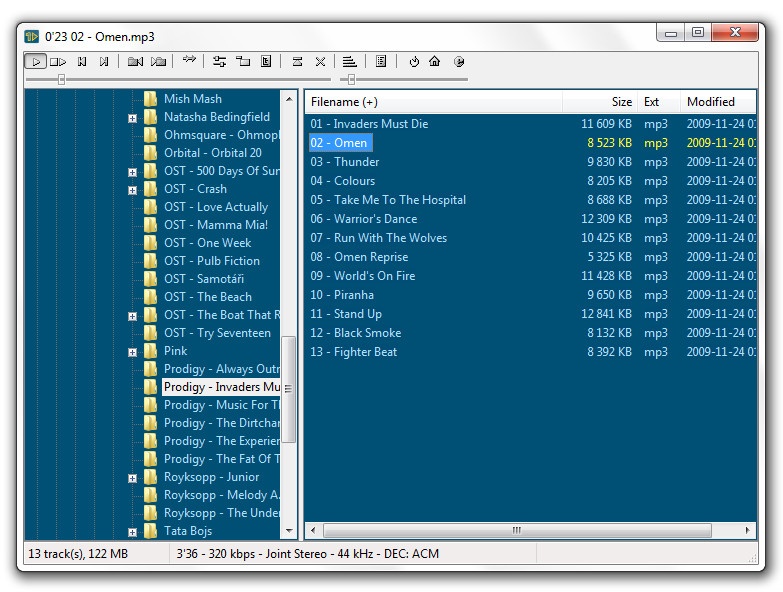
Task: Select the OST - Love Actually folder
Action: (x=216, y=207)
